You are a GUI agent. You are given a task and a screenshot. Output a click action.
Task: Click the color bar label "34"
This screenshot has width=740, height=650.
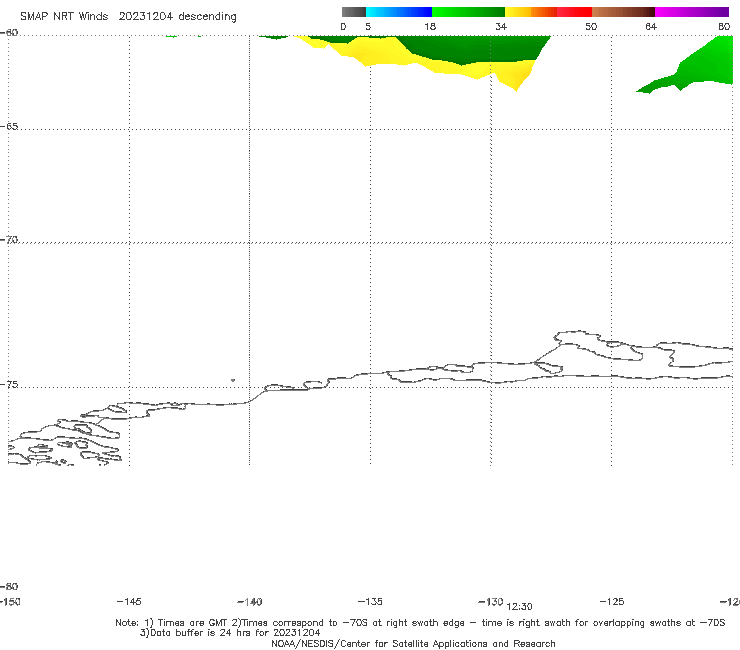click(501, 26)
